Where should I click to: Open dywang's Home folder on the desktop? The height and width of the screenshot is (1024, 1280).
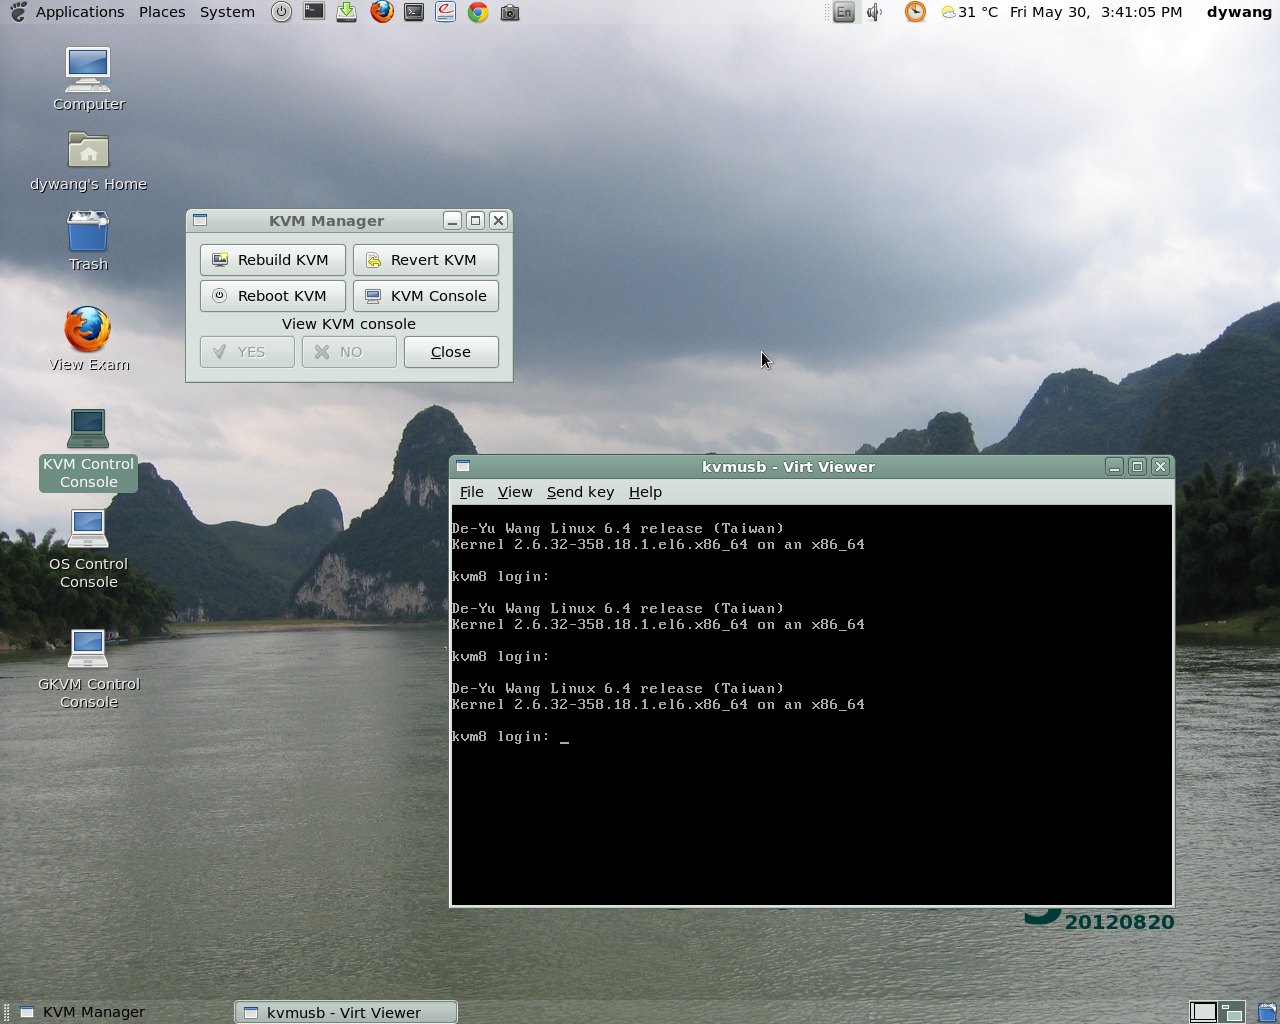88,150
